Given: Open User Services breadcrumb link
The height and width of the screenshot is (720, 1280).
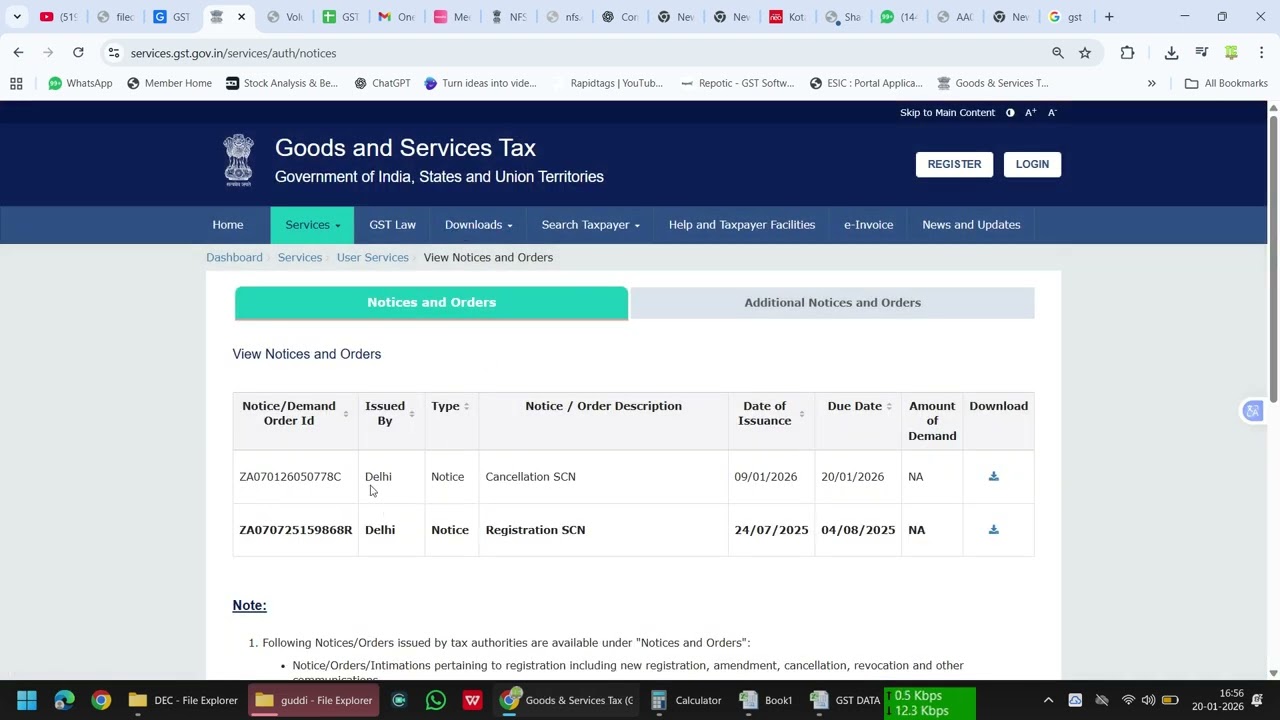Looking at the screenshot, I should point(372,258).
